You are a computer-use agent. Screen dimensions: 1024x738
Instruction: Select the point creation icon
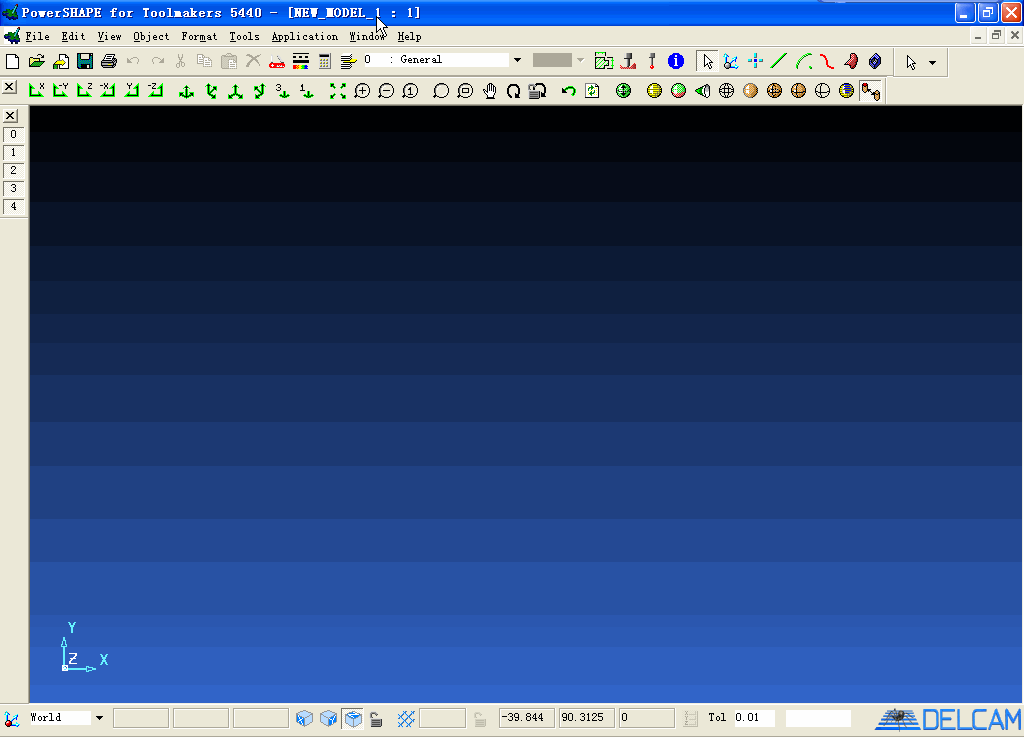coord(756,61)
